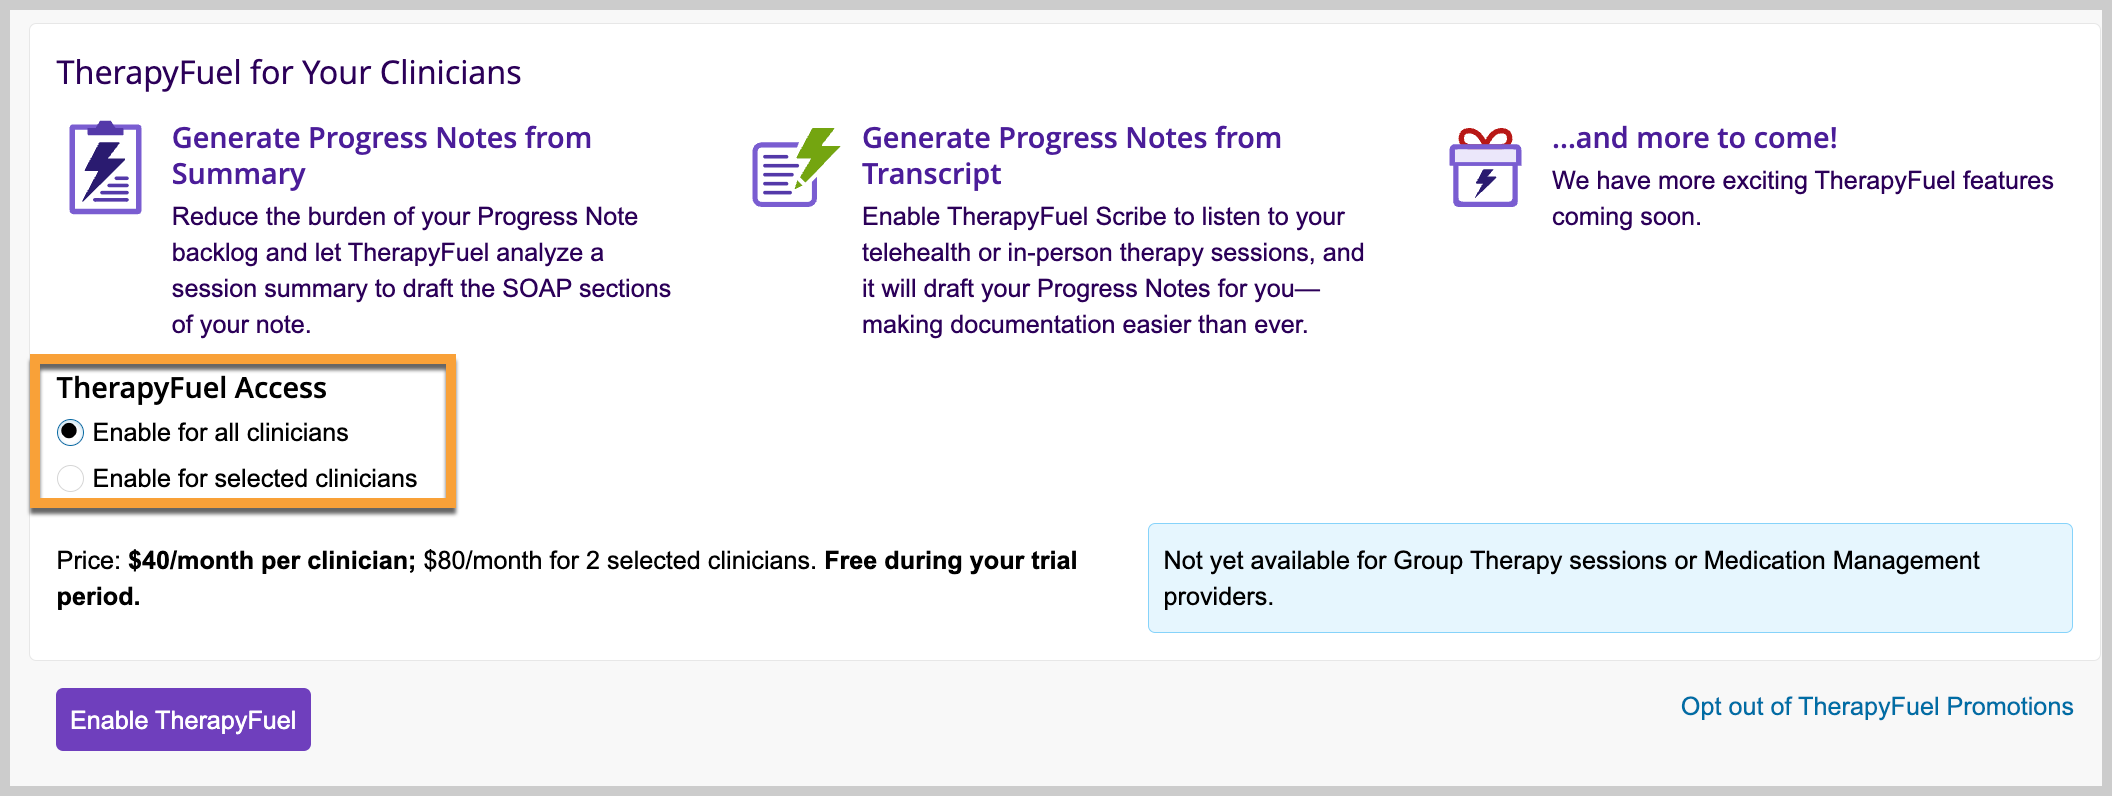Click the clipboard lightning Summary icon
Viewport: 2112px width, 796px height.
point(105,168)
